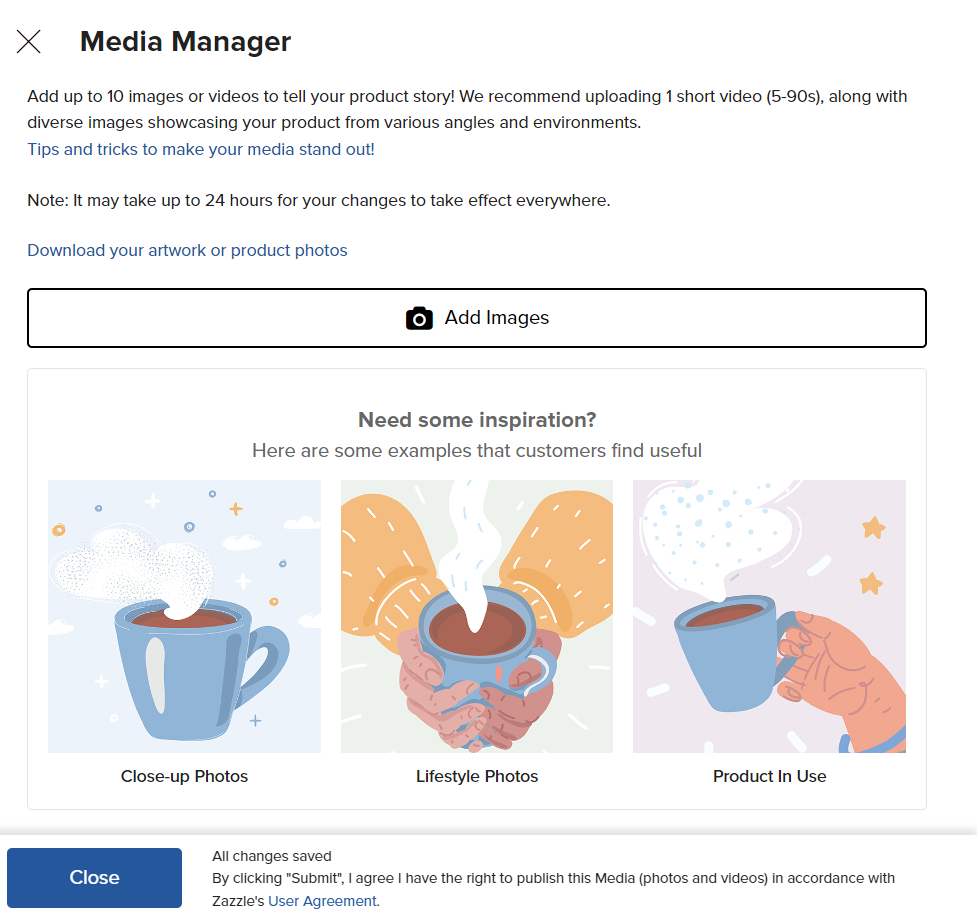Click the examples customers find useful subtitle

[x=477, y=451]
